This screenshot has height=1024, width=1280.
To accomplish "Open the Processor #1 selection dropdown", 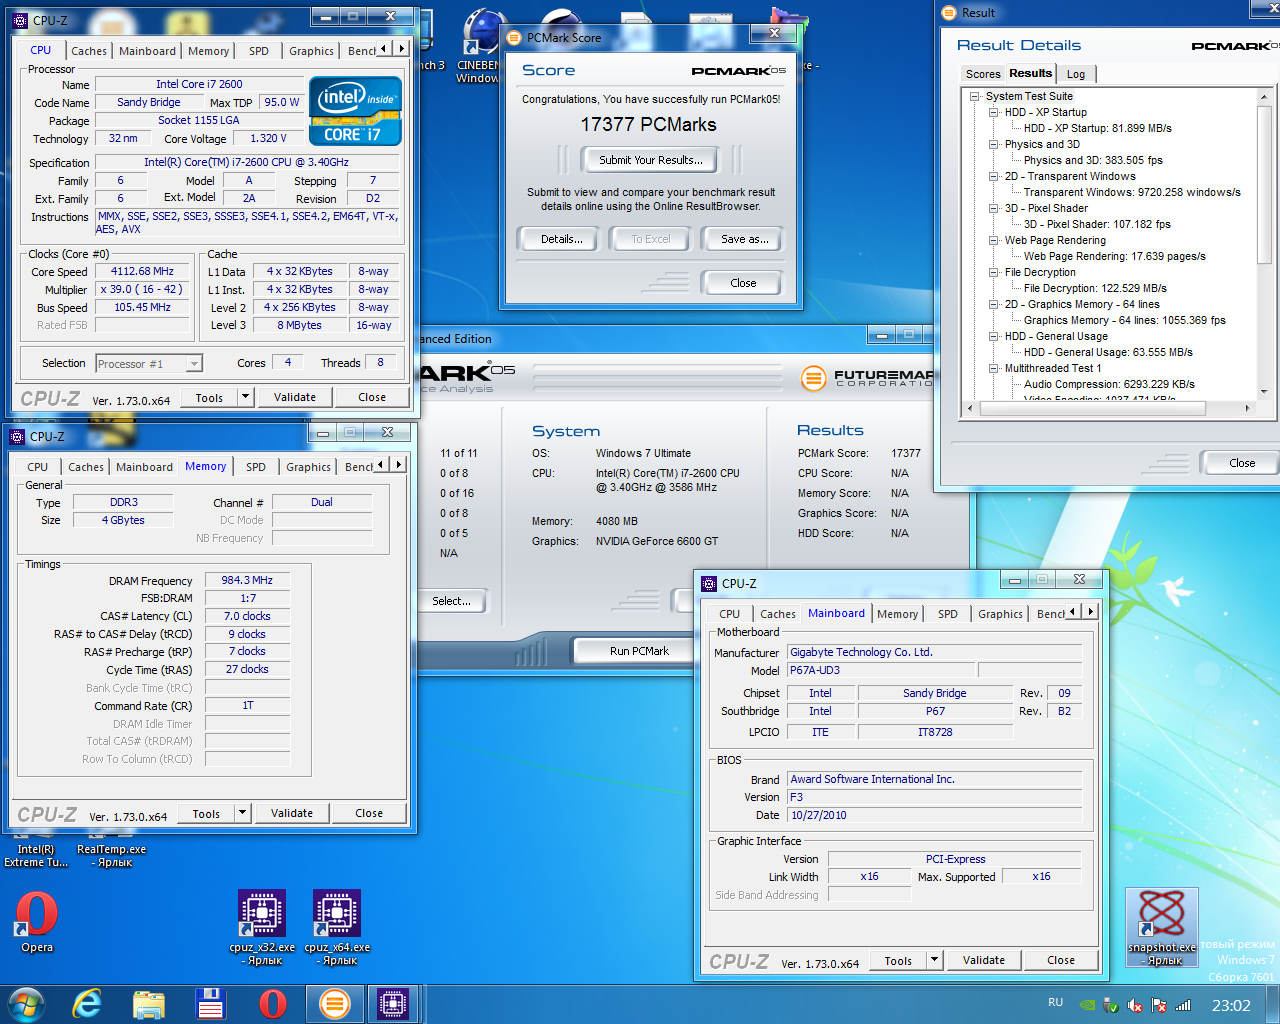I will (x=194, y=364).
